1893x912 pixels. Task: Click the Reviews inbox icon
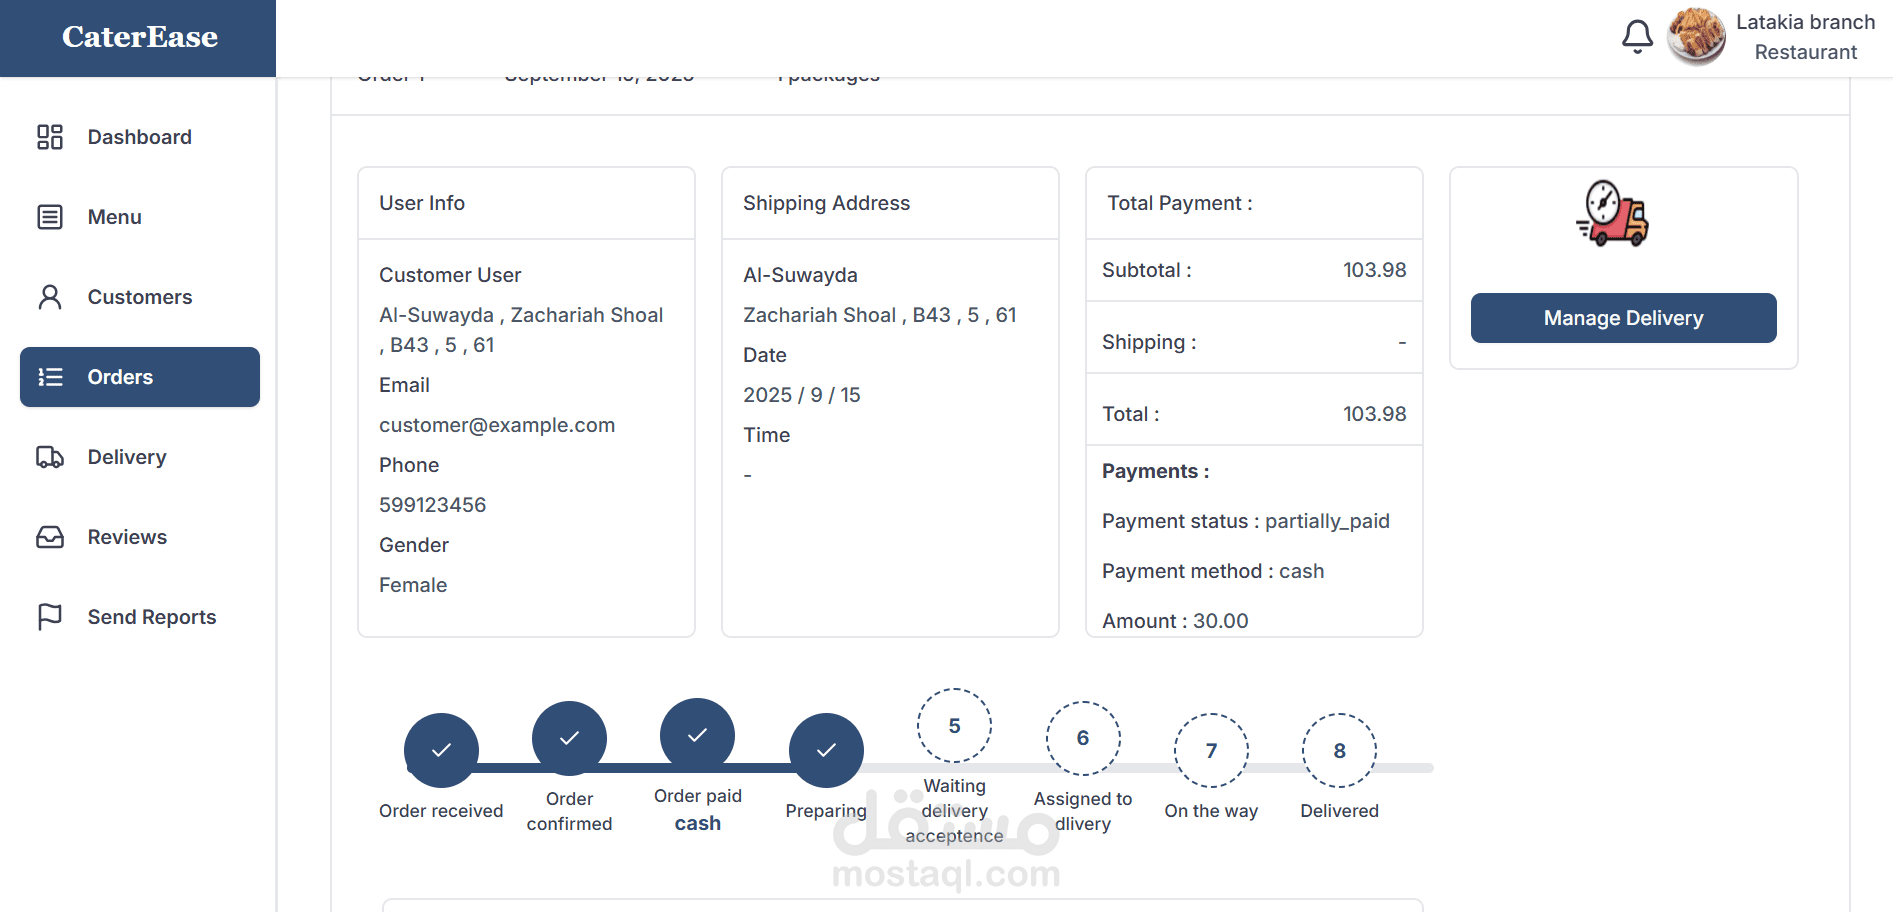(x=50, y=537)
